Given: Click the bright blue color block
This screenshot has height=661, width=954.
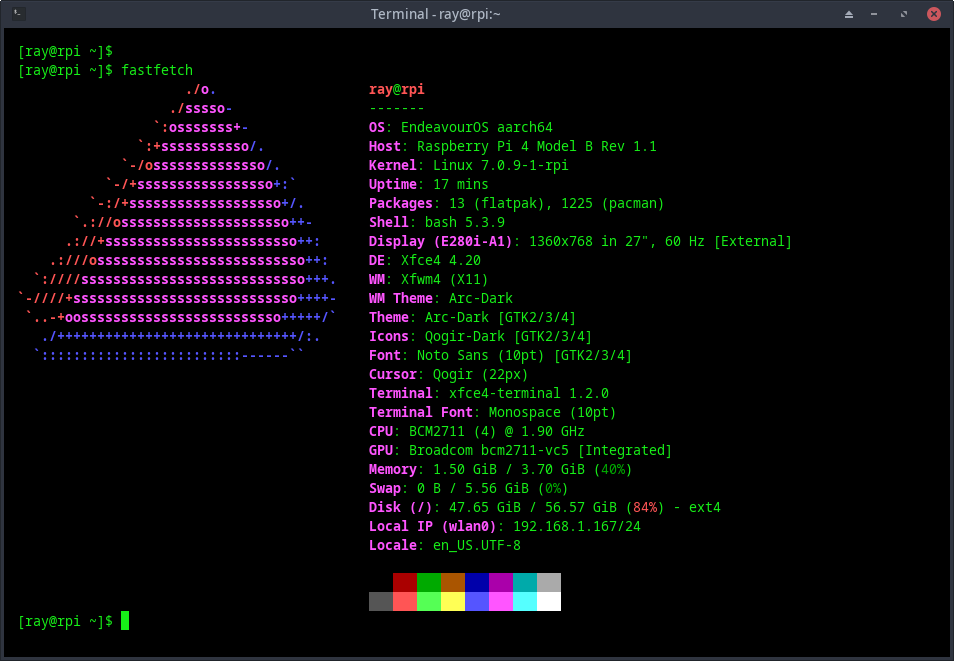Looking at the screenshot, I should [477, 601].
